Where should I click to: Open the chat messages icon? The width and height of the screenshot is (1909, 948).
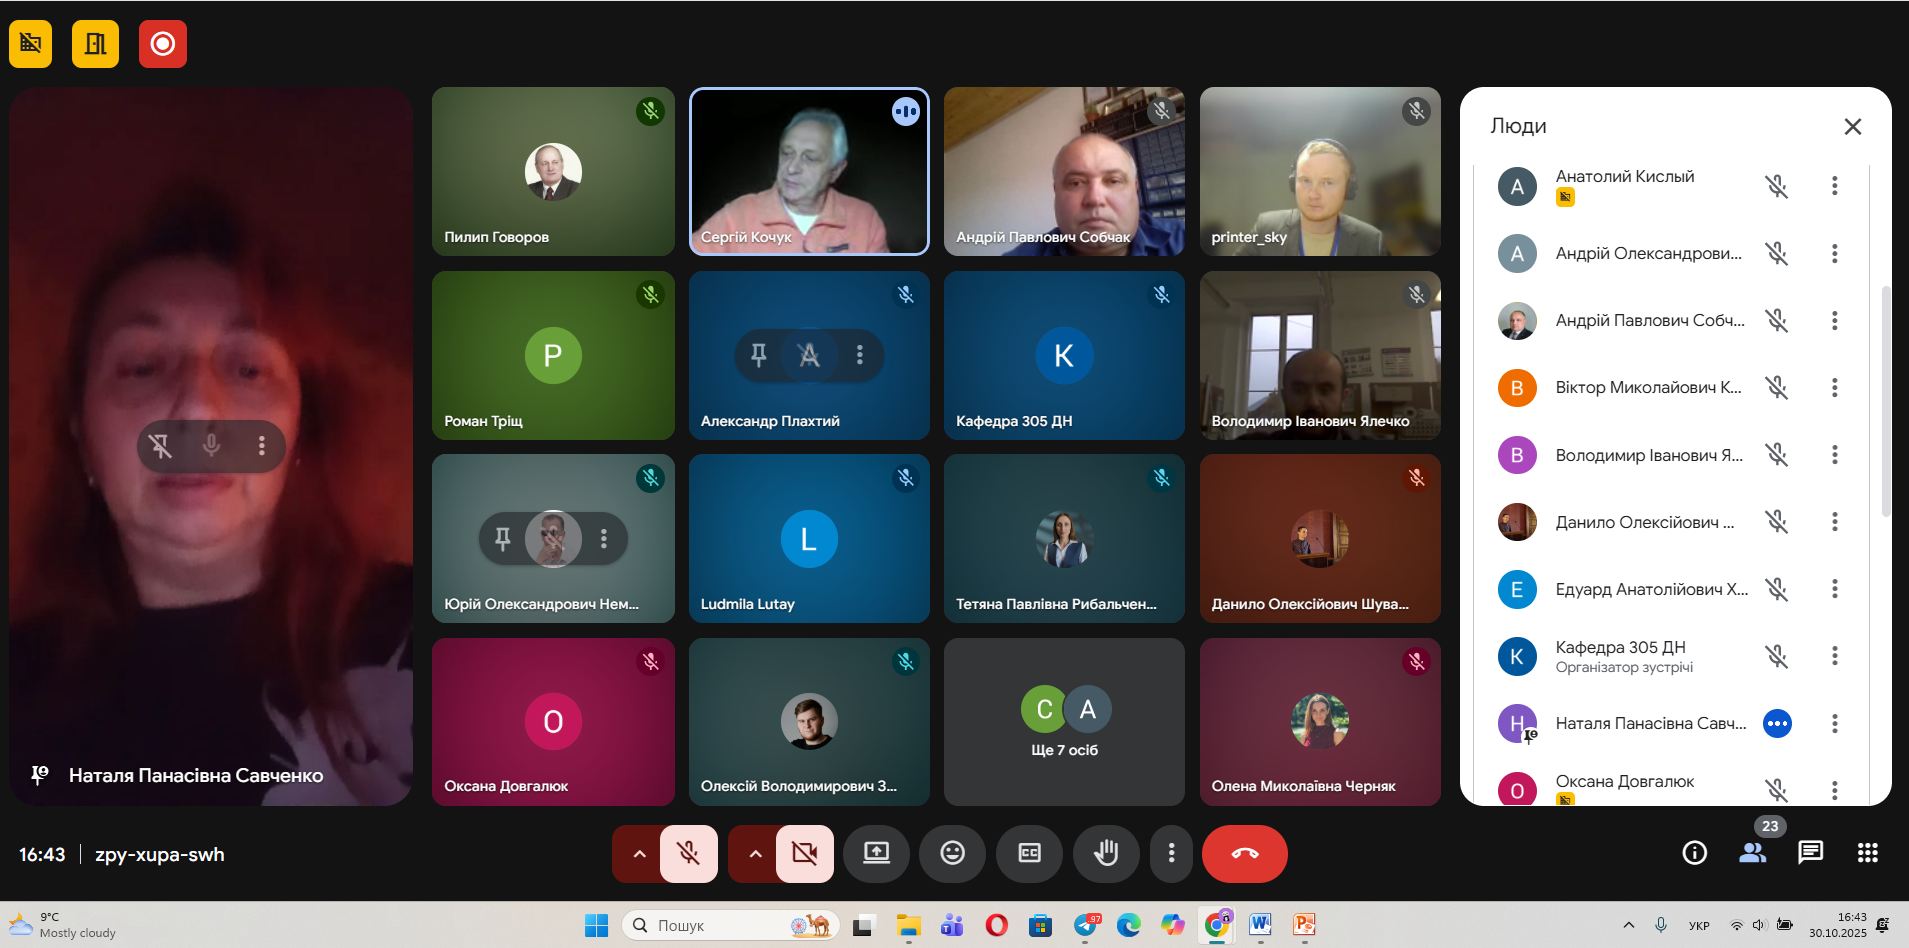click(1810, 853)
